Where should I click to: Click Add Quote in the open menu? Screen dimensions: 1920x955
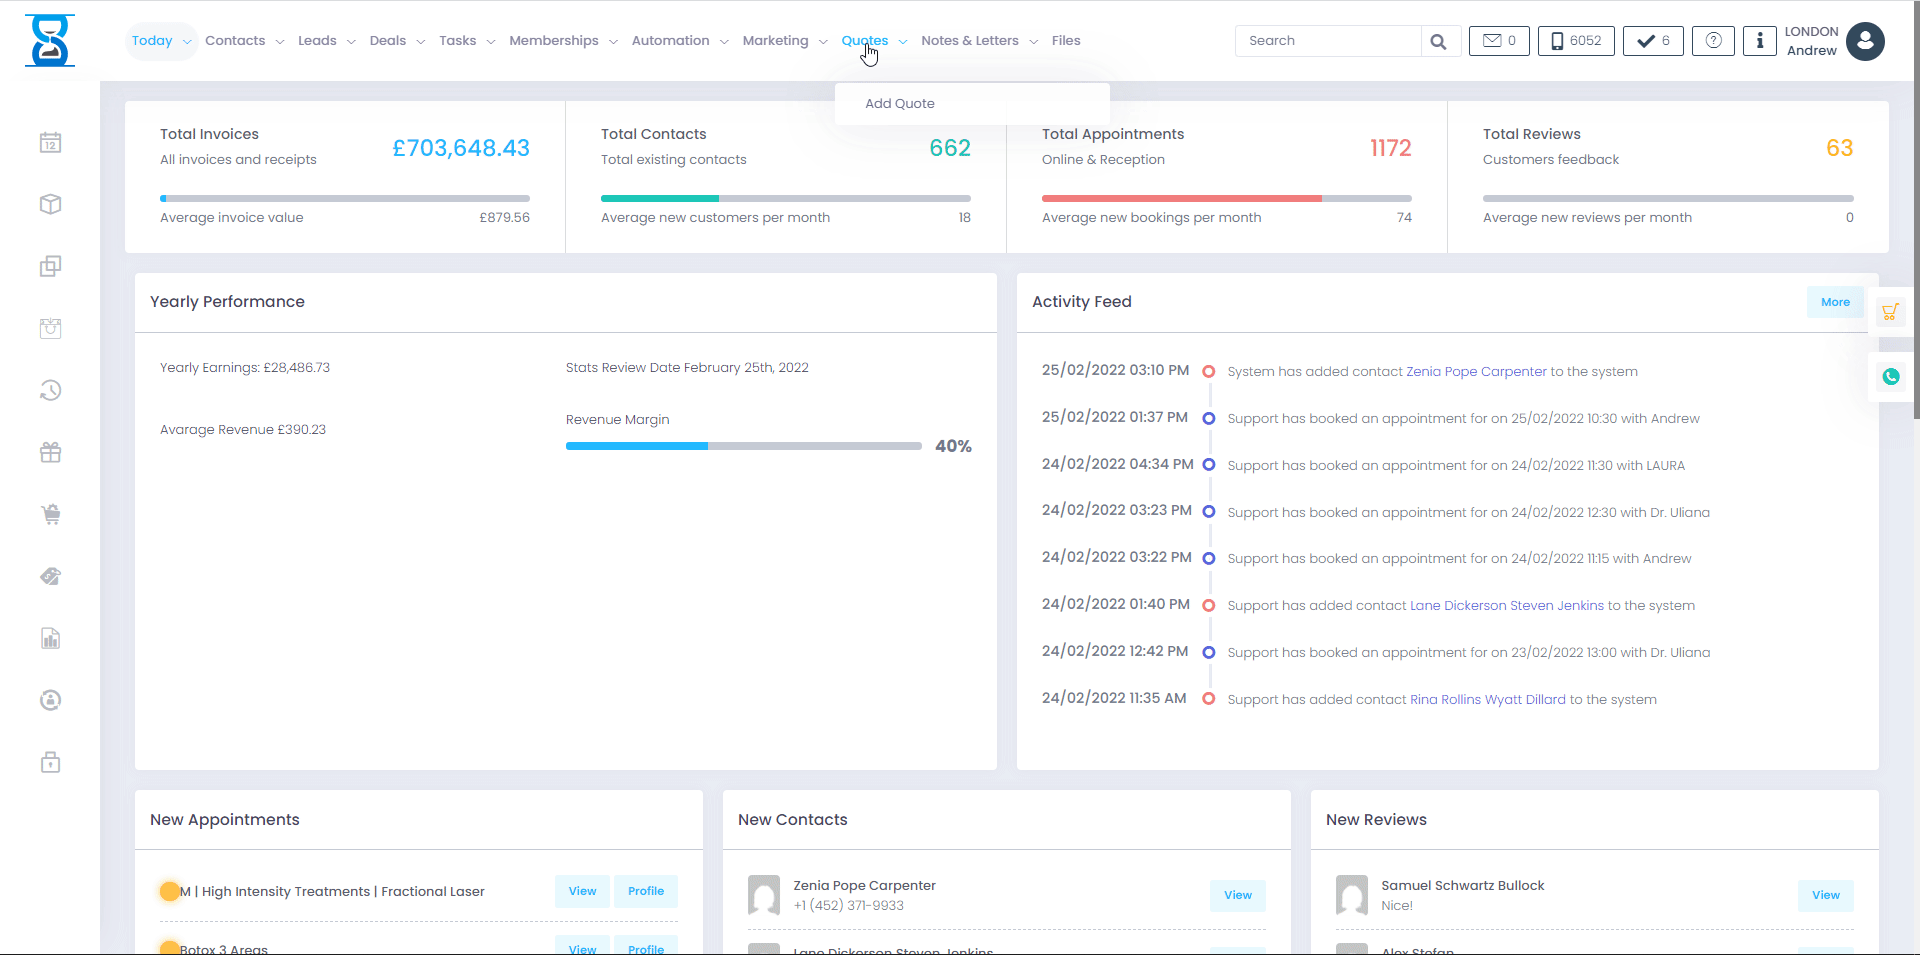(x=899, y=103)
